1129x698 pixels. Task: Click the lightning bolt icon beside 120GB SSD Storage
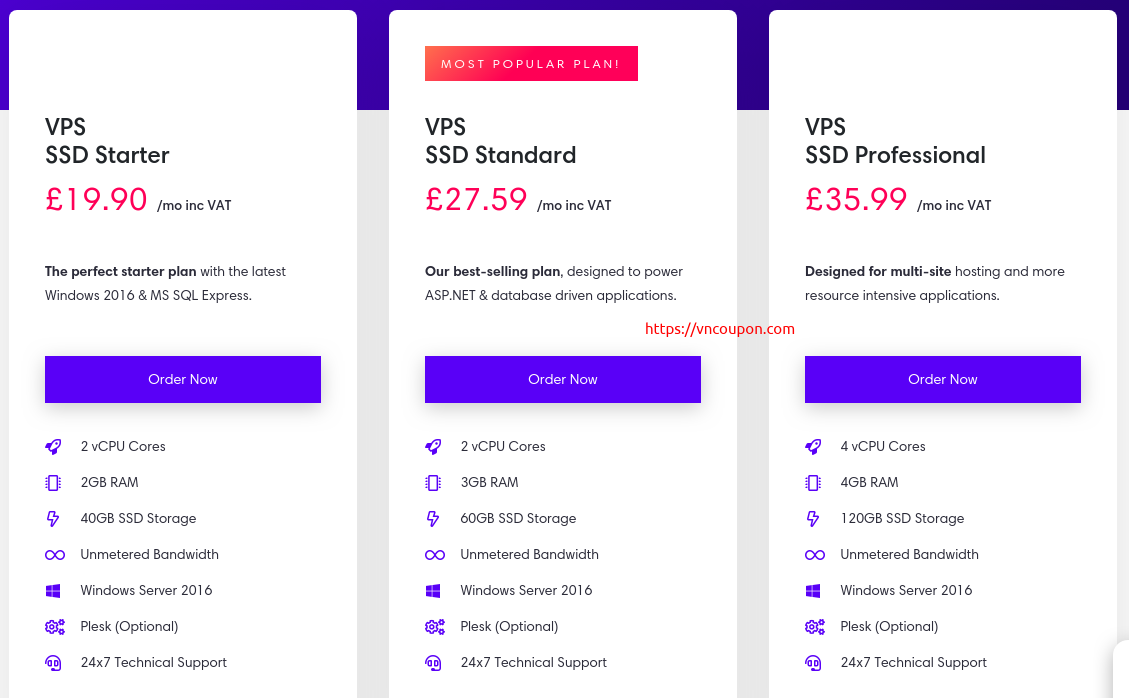[813, 519]
